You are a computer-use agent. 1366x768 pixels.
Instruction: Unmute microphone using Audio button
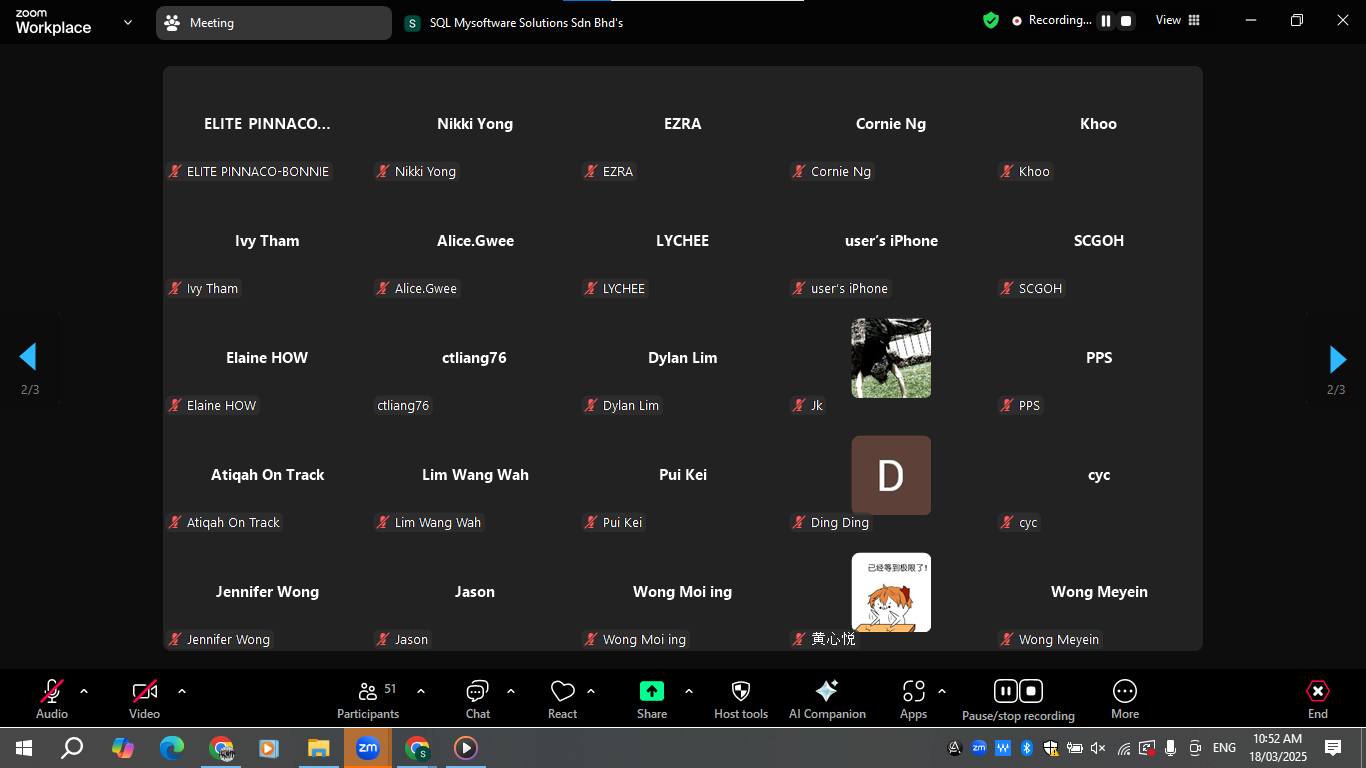[x=52, y=699]
